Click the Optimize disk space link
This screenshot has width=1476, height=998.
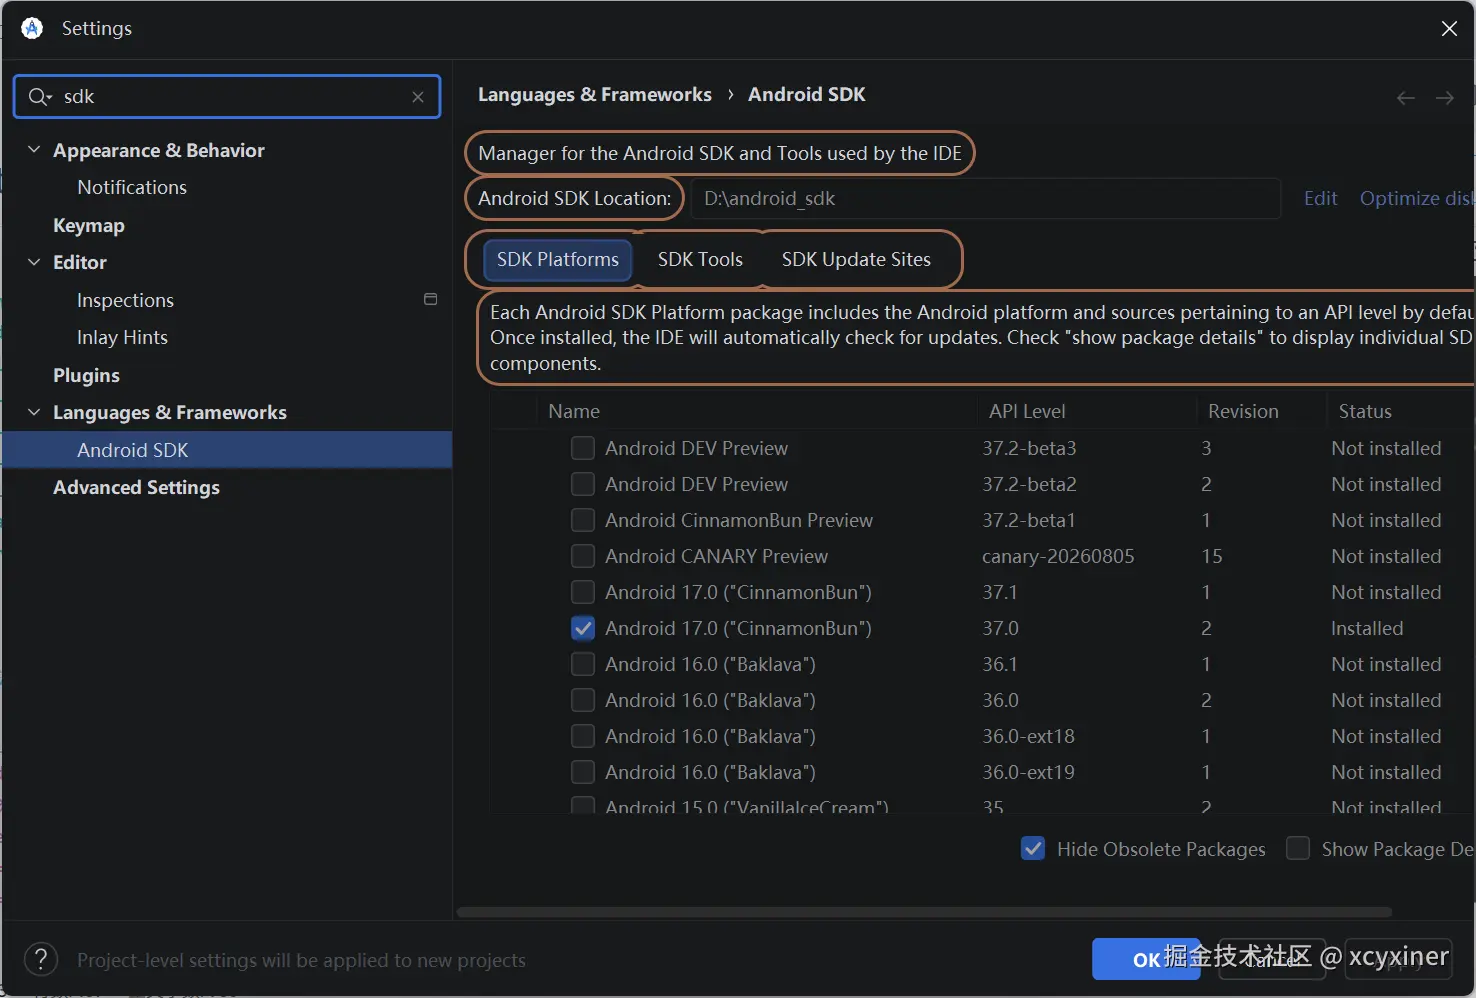pos(1417,198)
